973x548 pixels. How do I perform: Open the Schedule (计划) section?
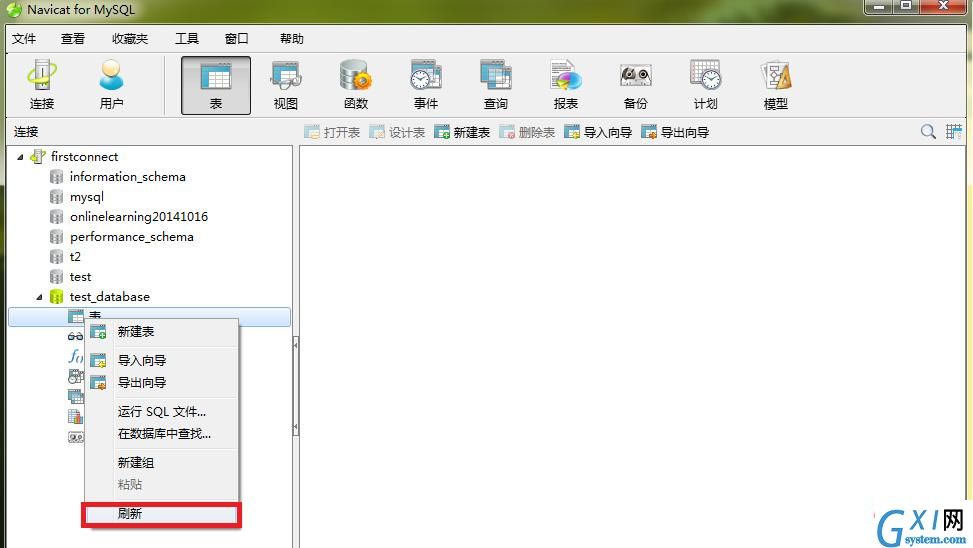tap(706, 86)
